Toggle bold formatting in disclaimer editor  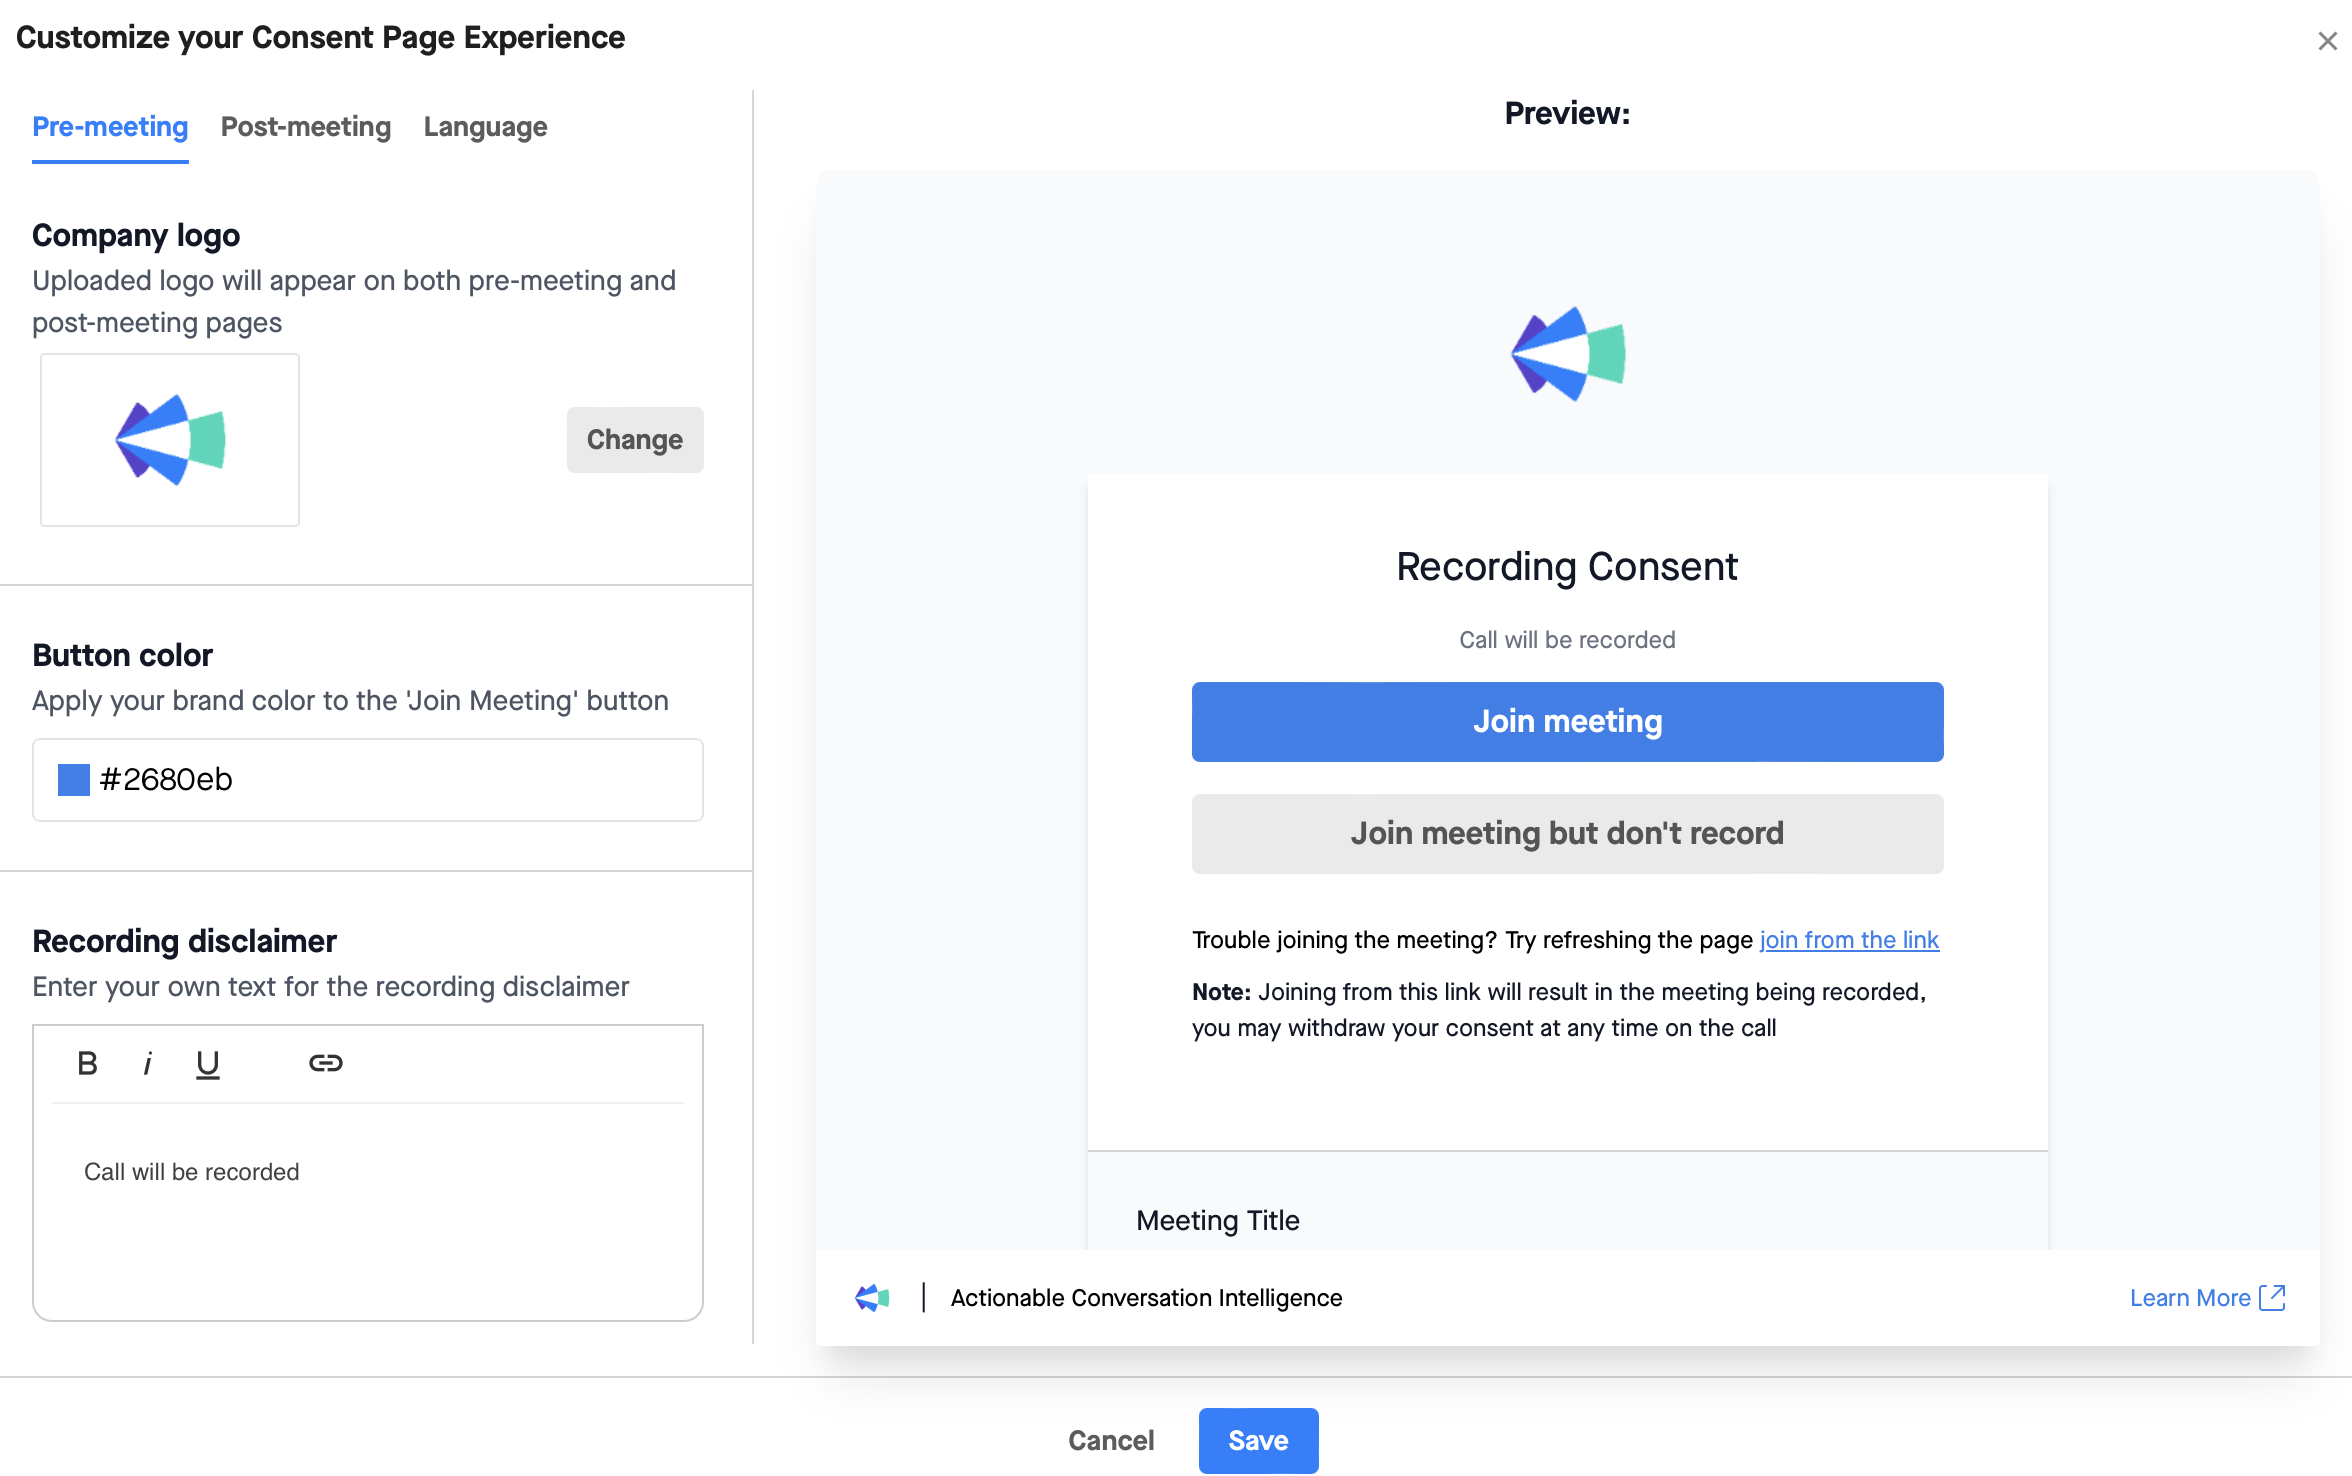pyautogui.click(x=88, y=1063)
